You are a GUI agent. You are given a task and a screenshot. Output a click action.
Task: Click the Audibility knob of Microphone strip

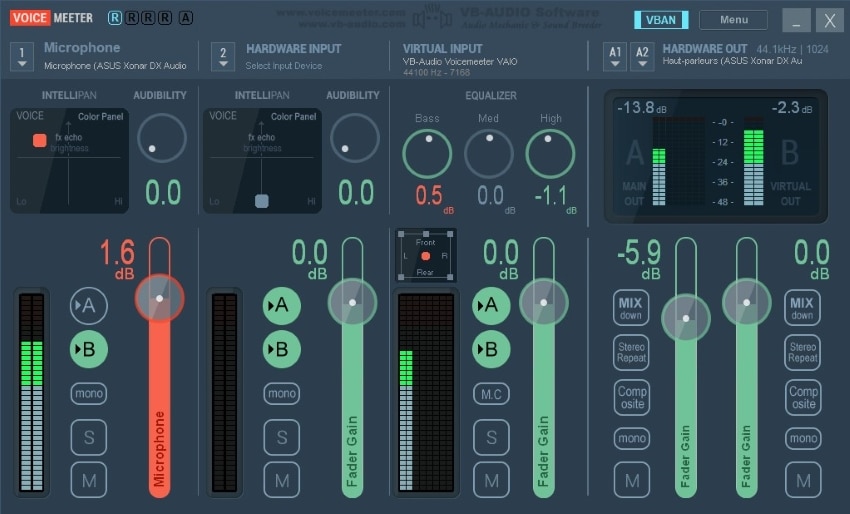point(162,138)
